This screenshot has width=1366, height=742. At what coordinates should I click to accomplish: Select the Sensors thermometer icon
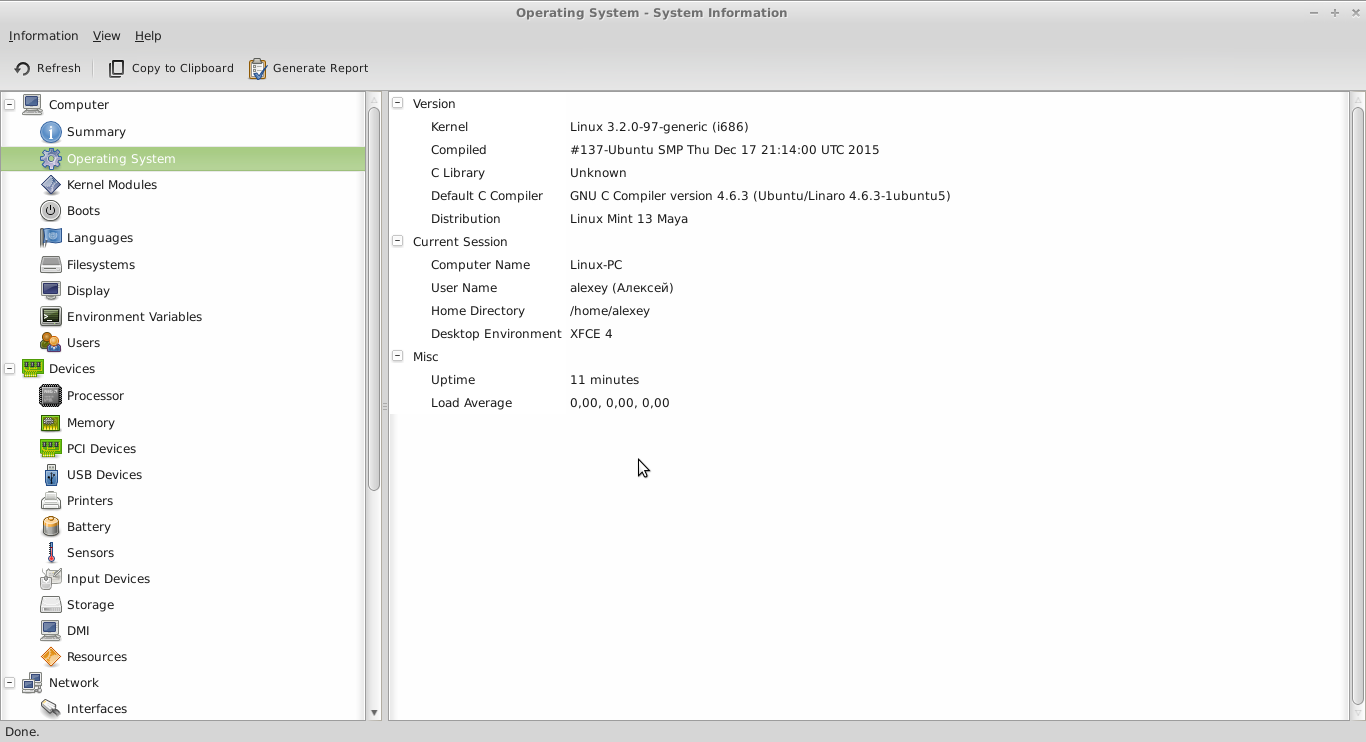(50, 553)
